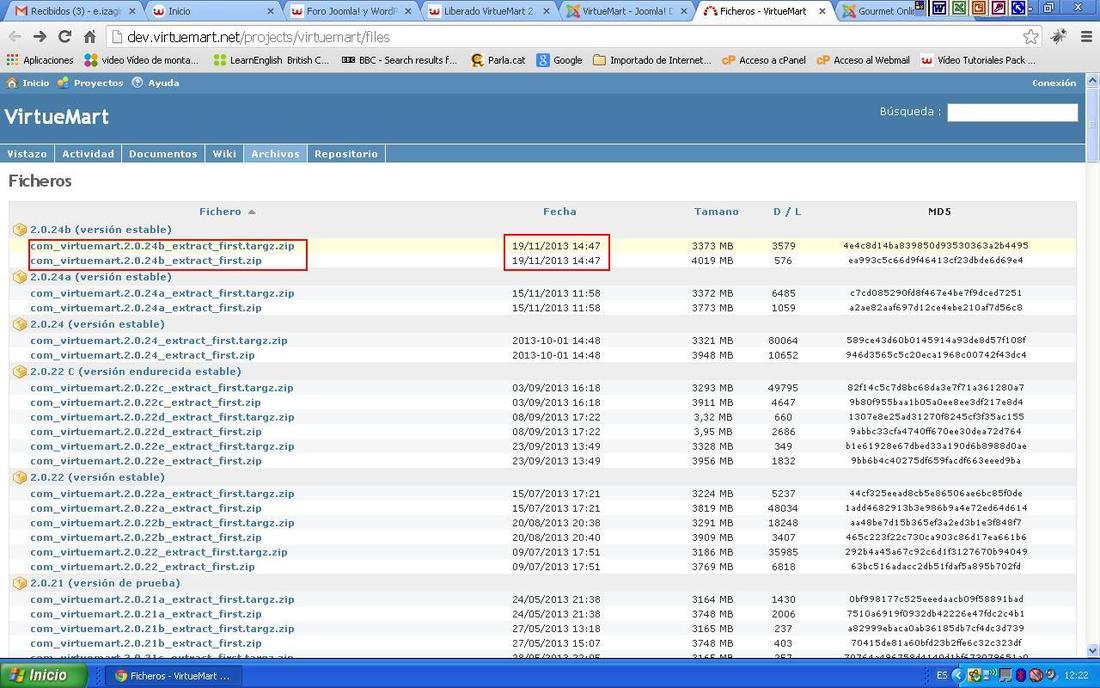Download com_virtuemart.2.0.24b_extract_first.zip
The height and width of the screenshot is (688, 1100).
146,261
